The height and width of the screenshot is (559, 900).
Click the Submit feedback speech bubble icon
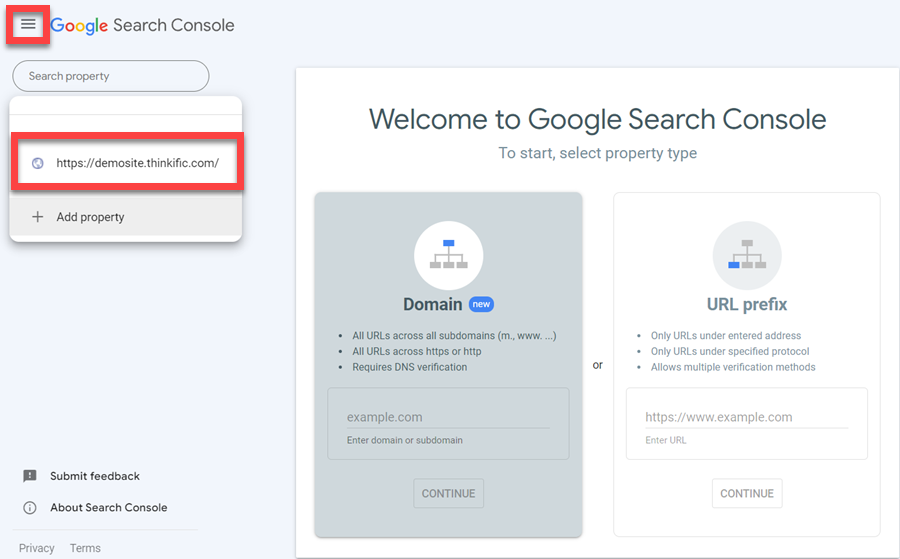(30, 476)
